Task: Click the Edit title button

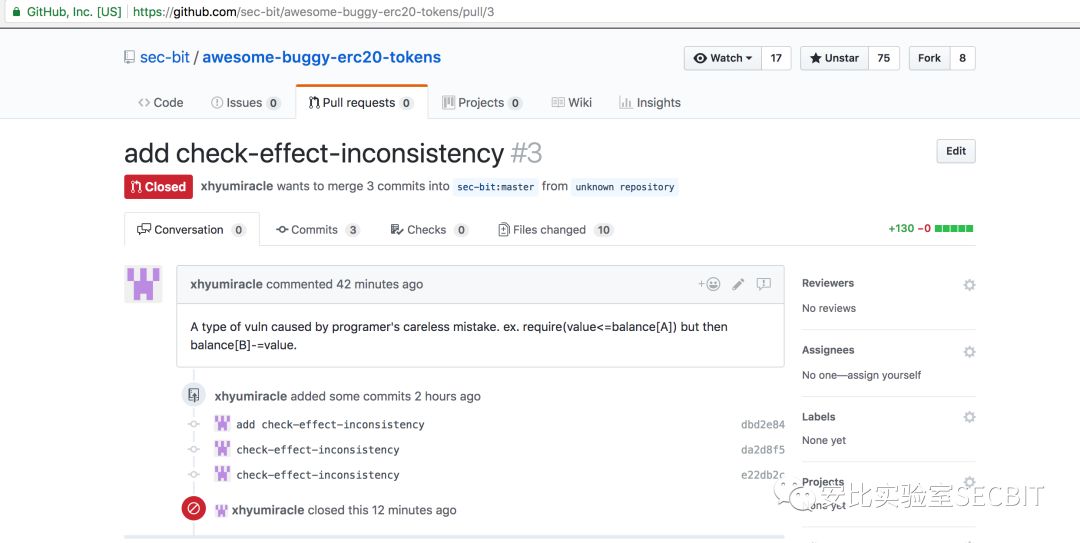Action: tap(956, 151)
